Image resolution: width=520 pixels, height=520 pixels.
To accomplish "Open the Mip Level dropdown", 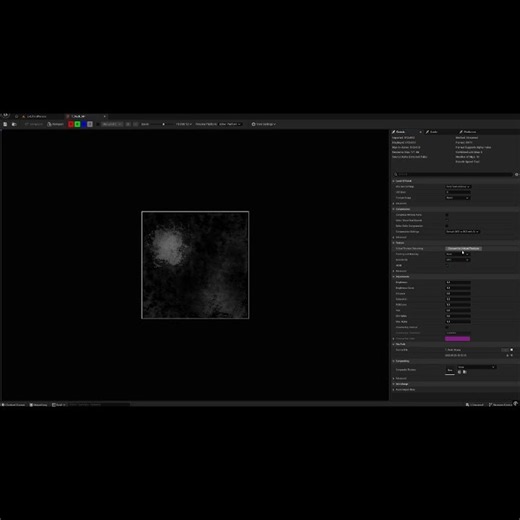I will [x=112, y=124].
